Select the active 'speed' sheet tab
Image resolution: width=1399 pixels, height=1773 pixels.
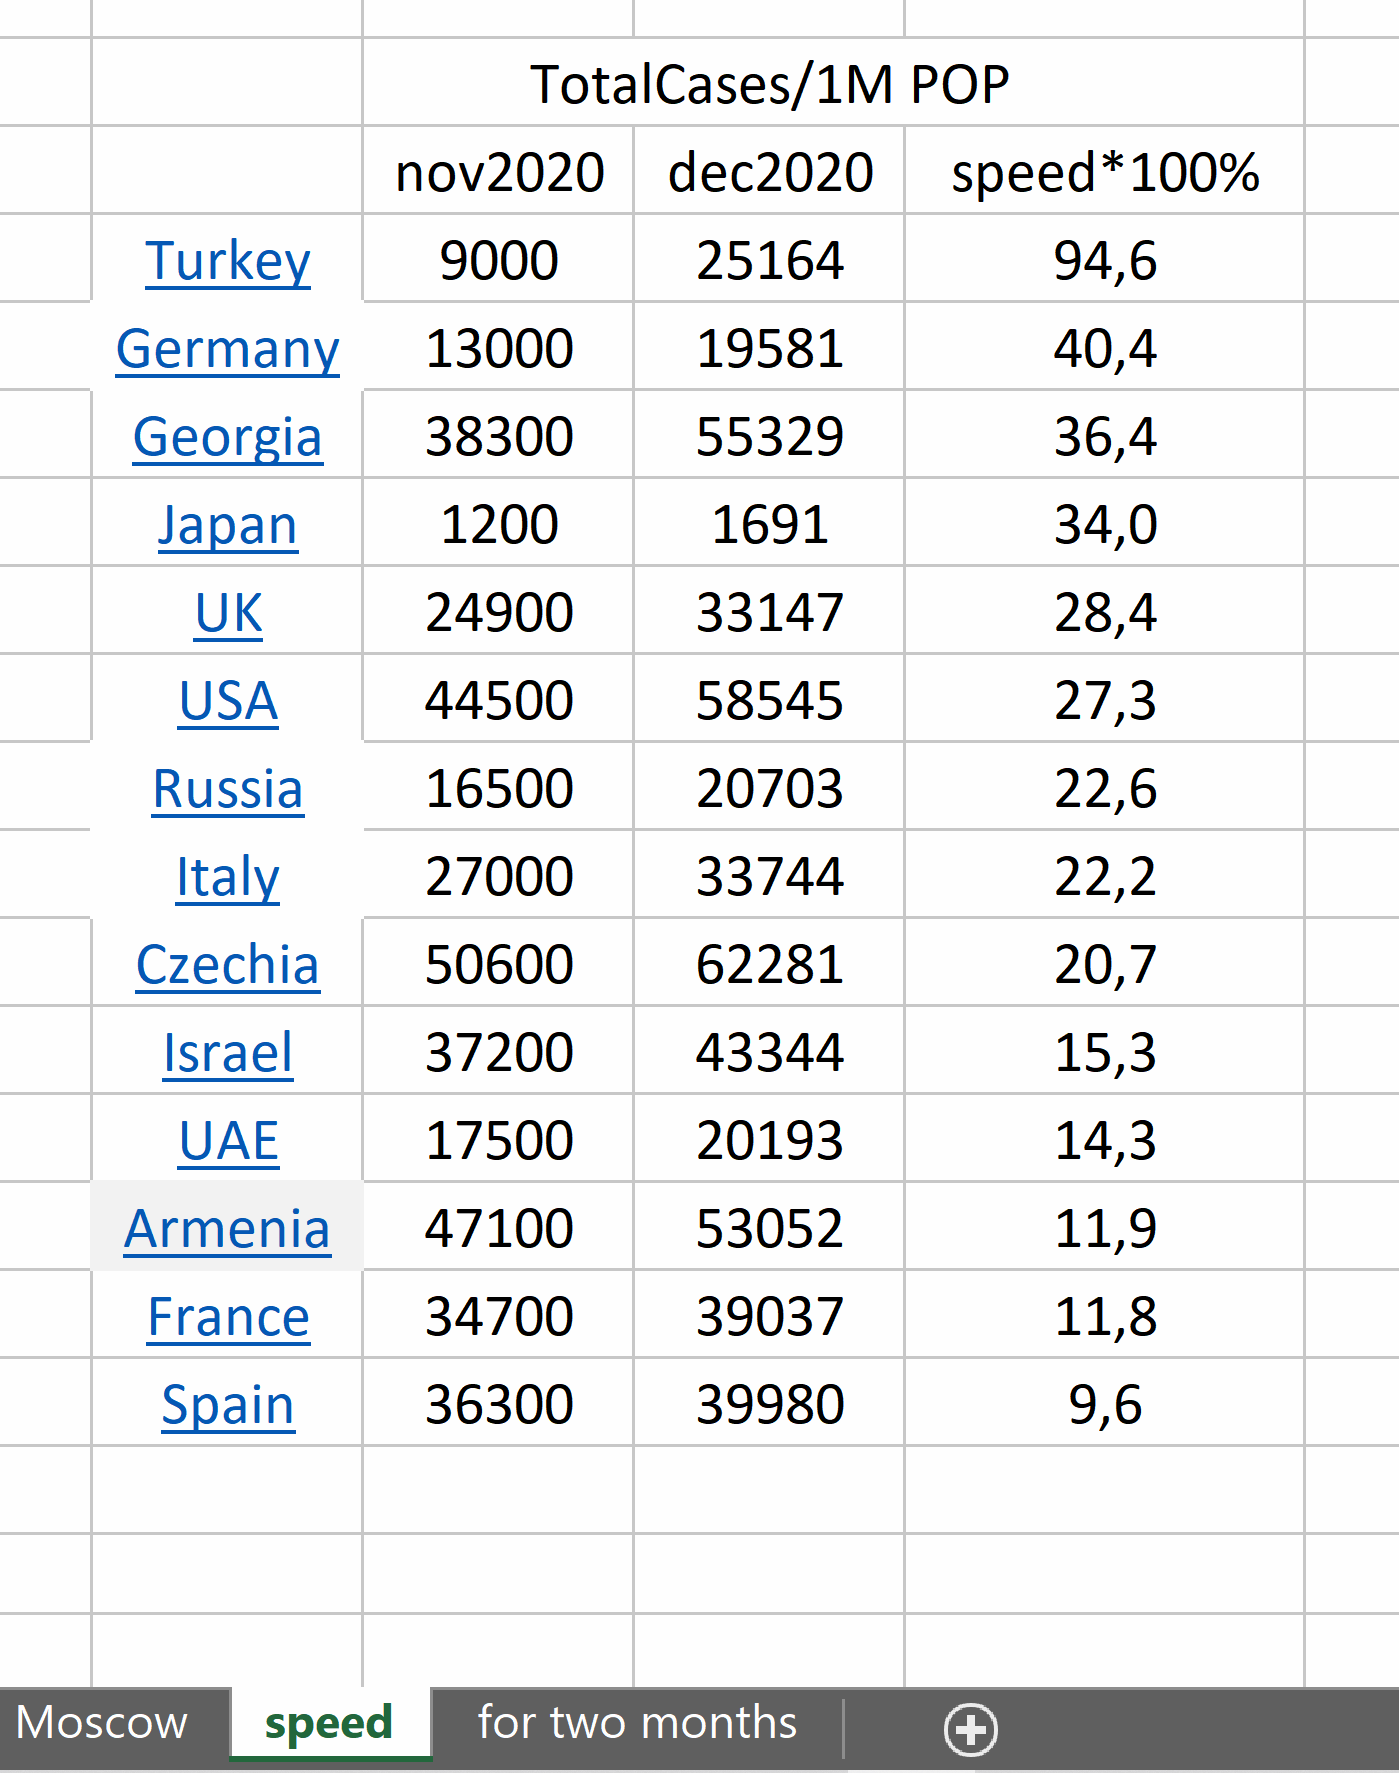point(328,1723)
